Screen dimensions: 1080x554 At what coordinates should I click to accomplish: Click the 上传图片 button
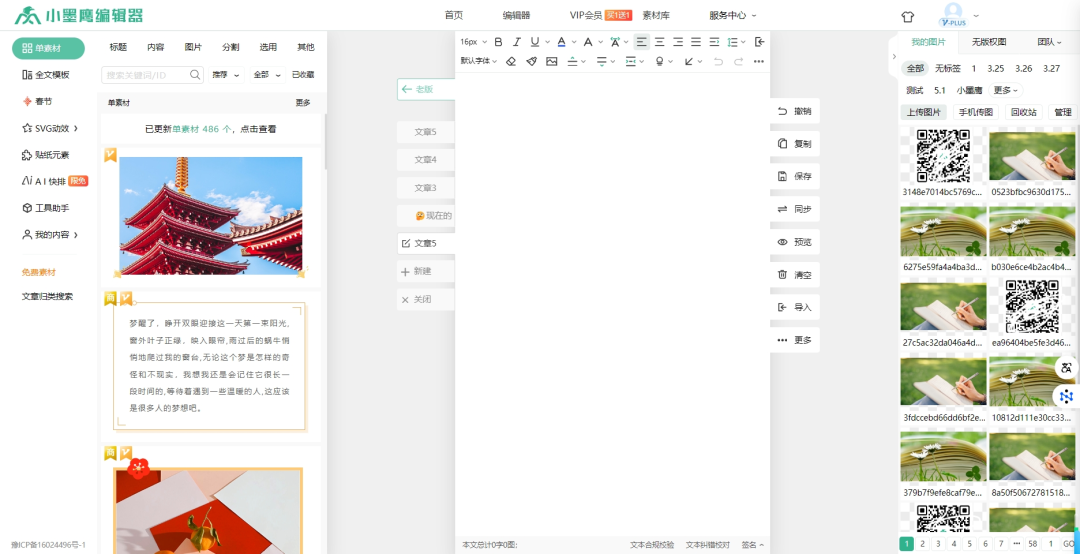point(924,112)
